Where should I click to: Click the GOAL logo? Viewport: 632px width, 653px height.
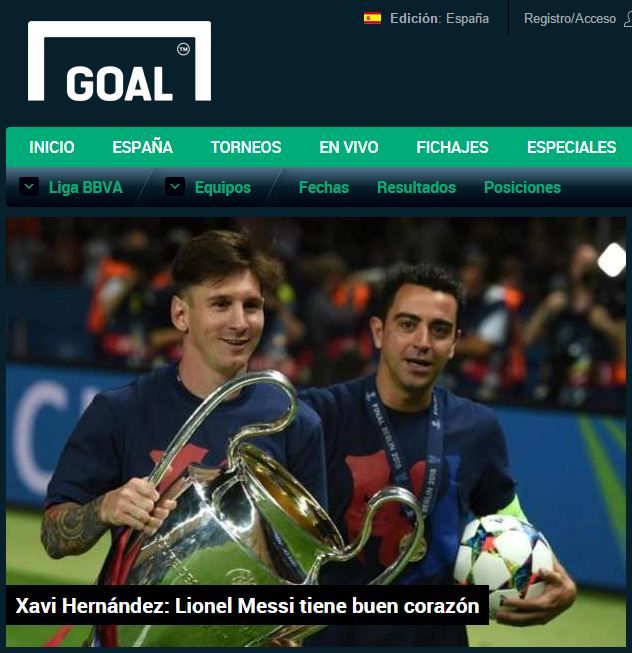click(x=119, y=61)
